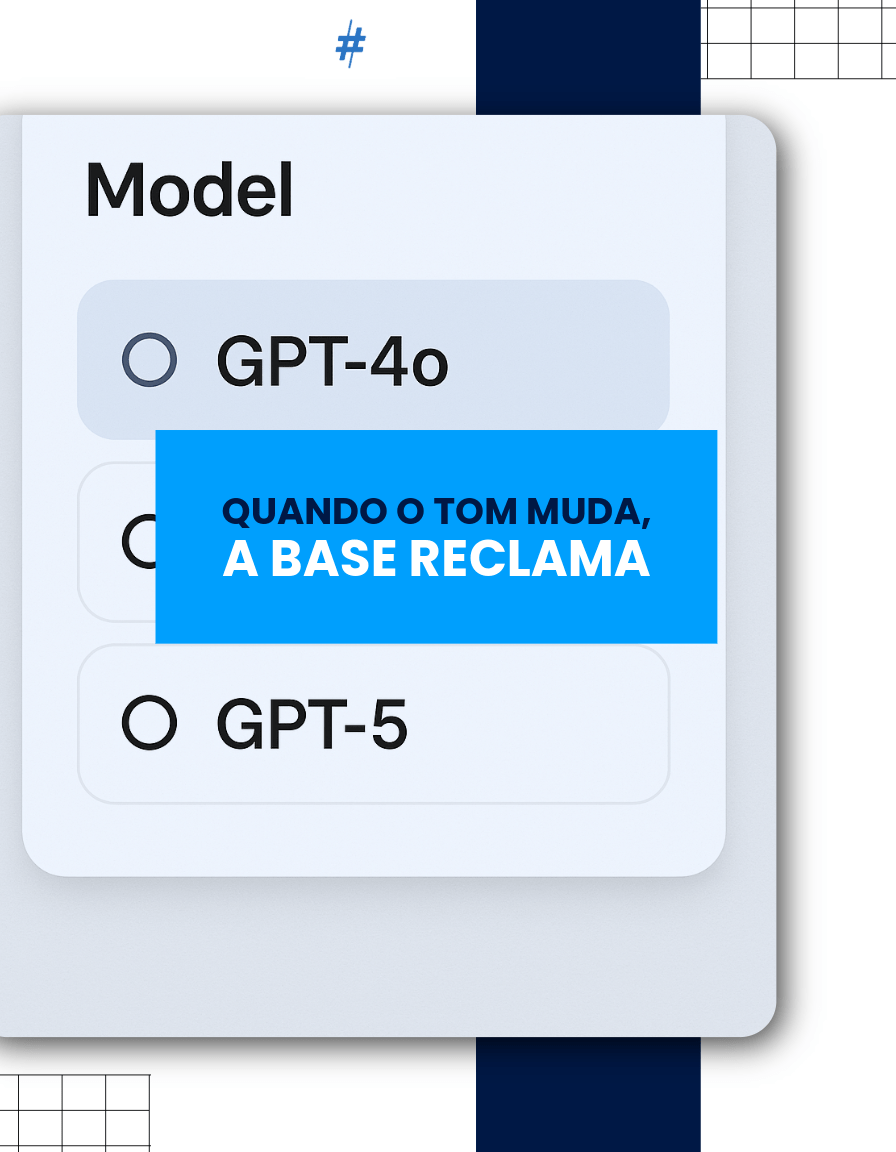Image resolution: width=896 pixels, height=1152 pixels.
Task: Click the blank left edge of the blue banner
Action: tap(185, 600)
